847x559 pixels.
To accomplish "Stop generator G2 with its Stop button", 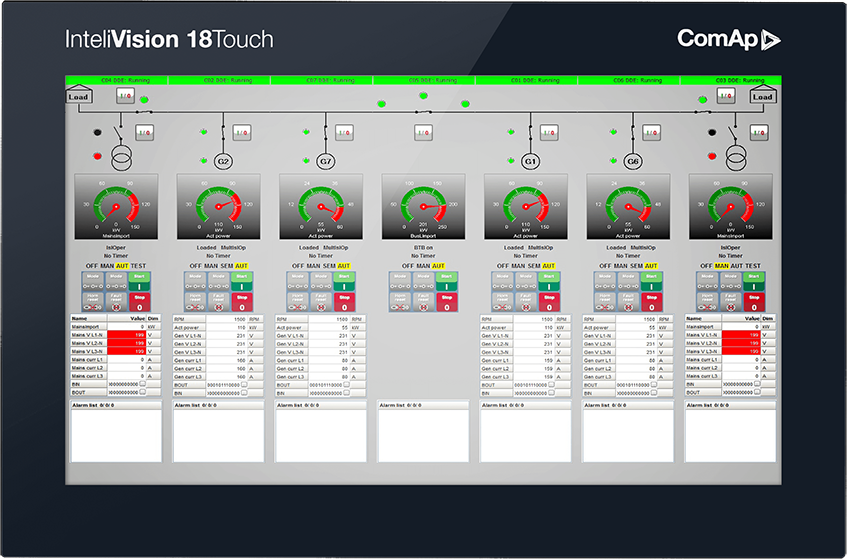I will [241, 302].
